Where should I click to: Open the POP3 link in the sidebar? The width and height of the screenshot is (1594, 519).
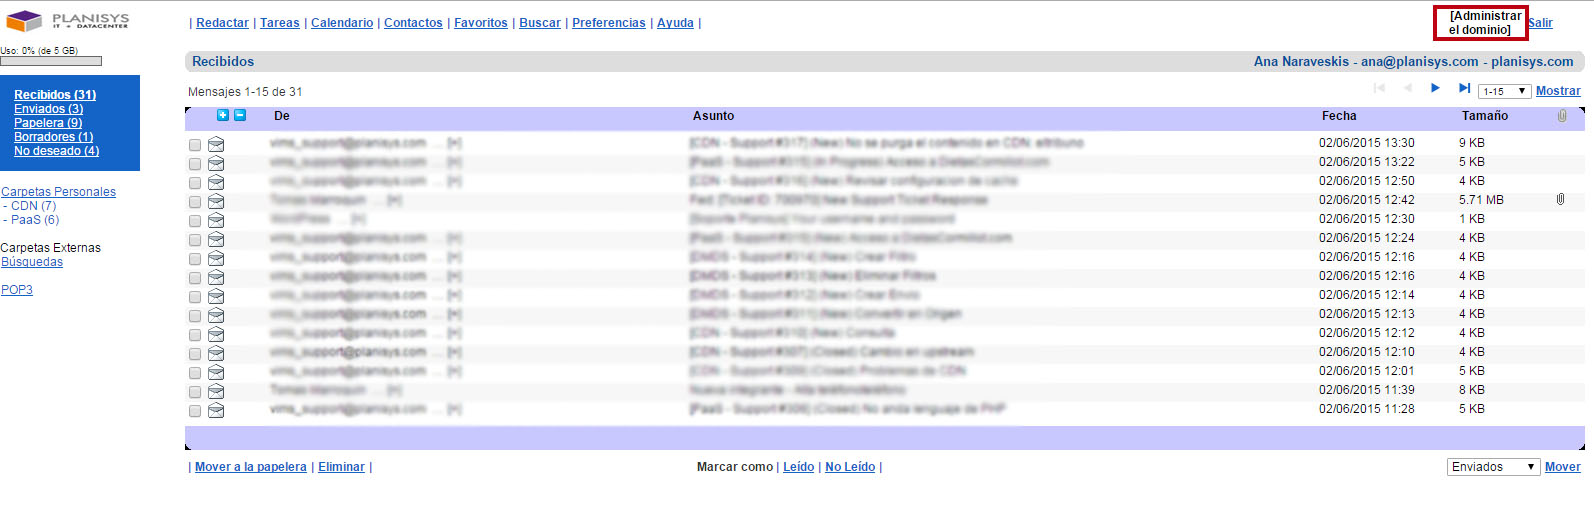(17, 290)
